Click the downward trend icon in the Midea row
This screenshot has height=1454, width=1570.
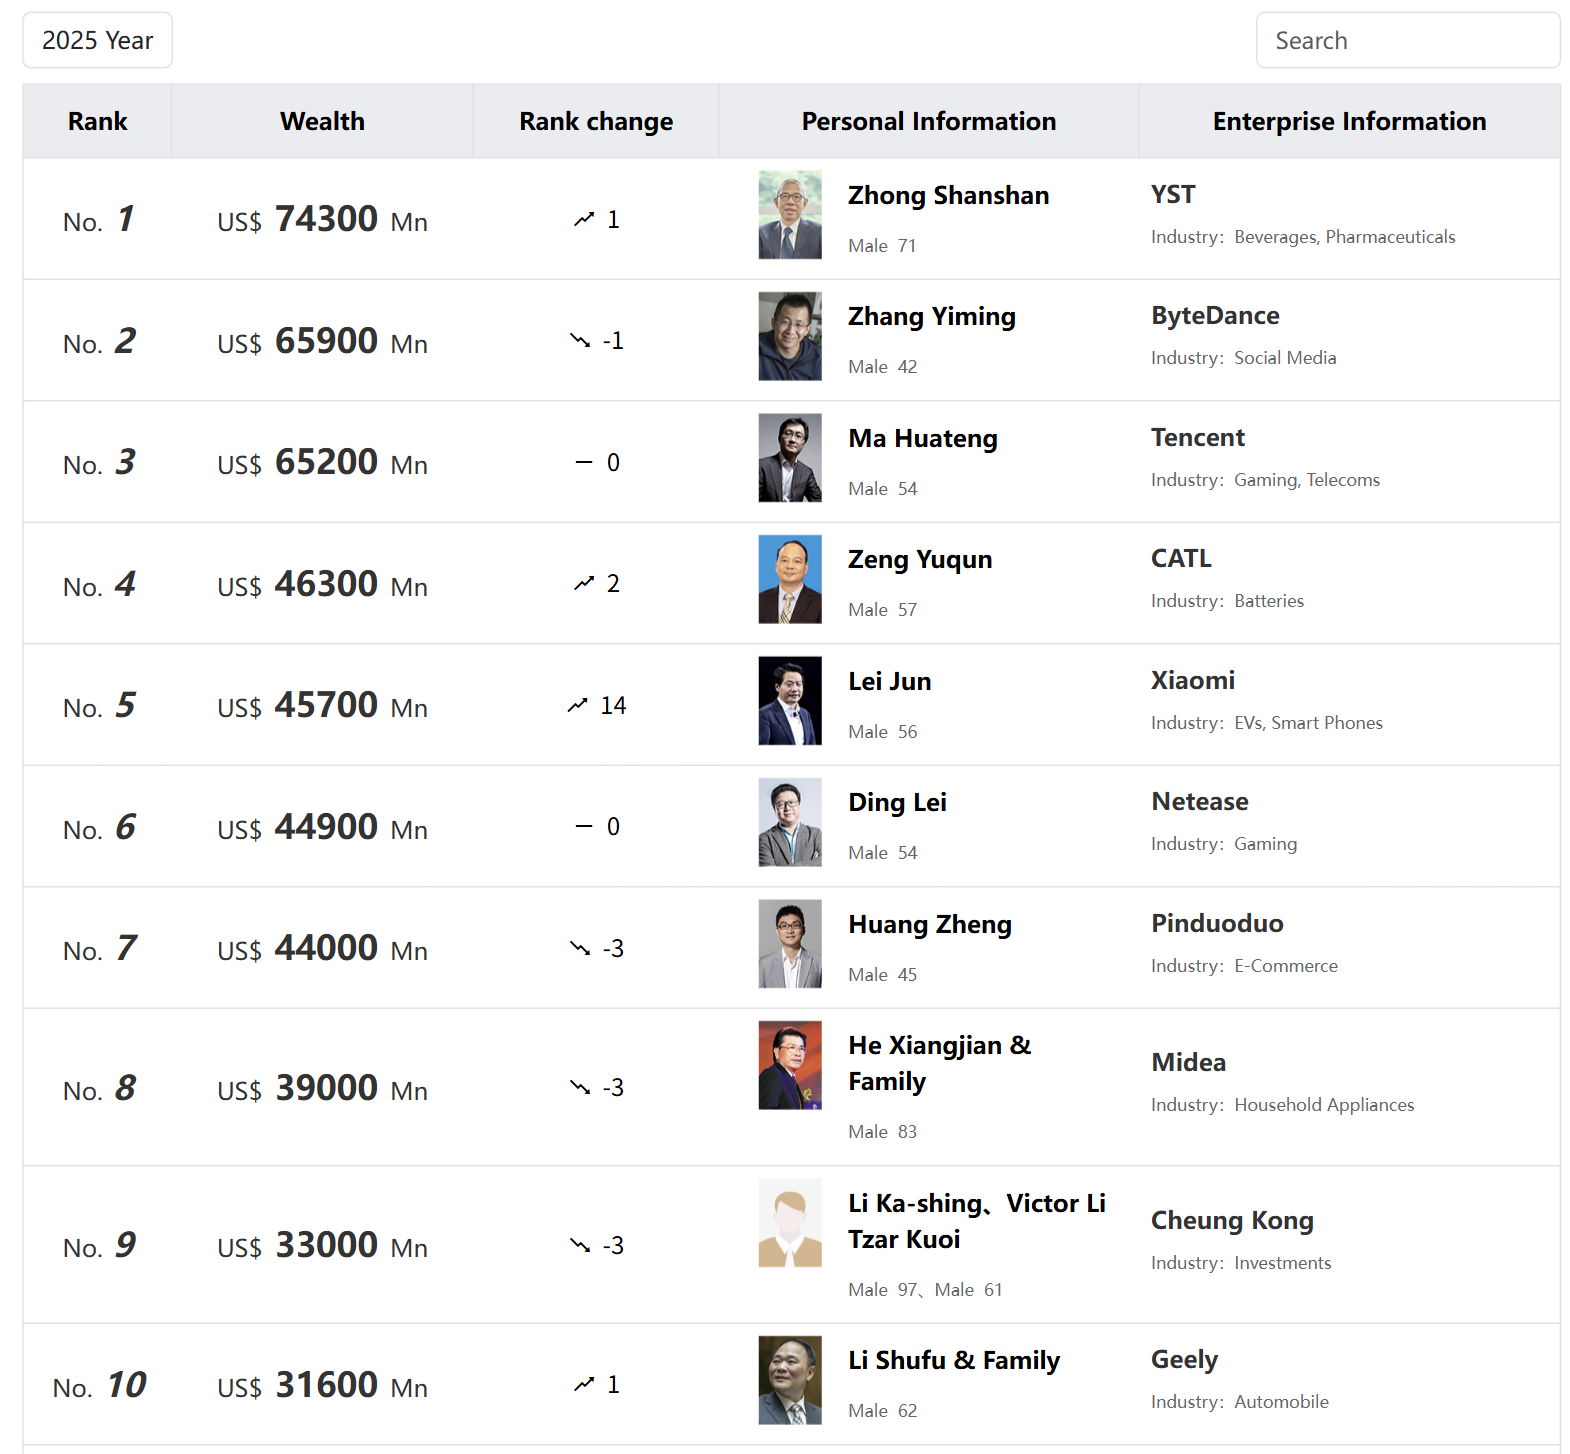(x=580, y=1087)
